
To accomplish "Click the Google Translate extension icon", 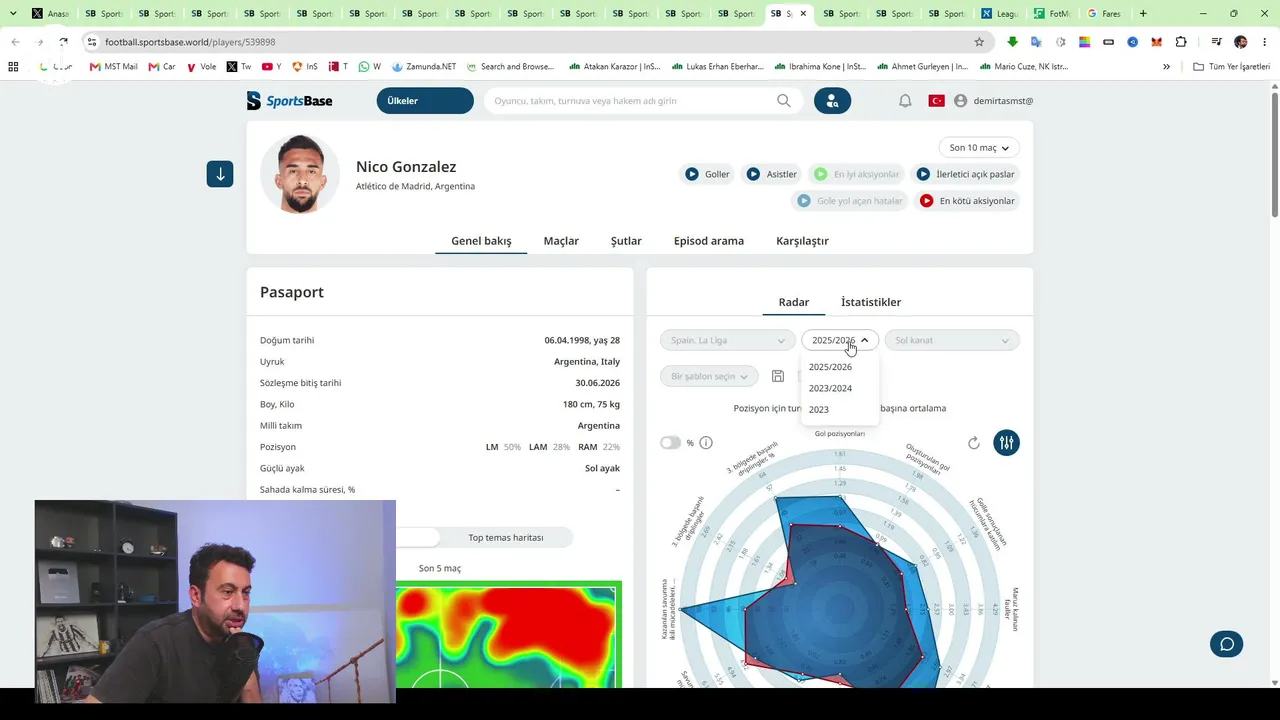I will pyautogui.click(x=1036, y=42).
